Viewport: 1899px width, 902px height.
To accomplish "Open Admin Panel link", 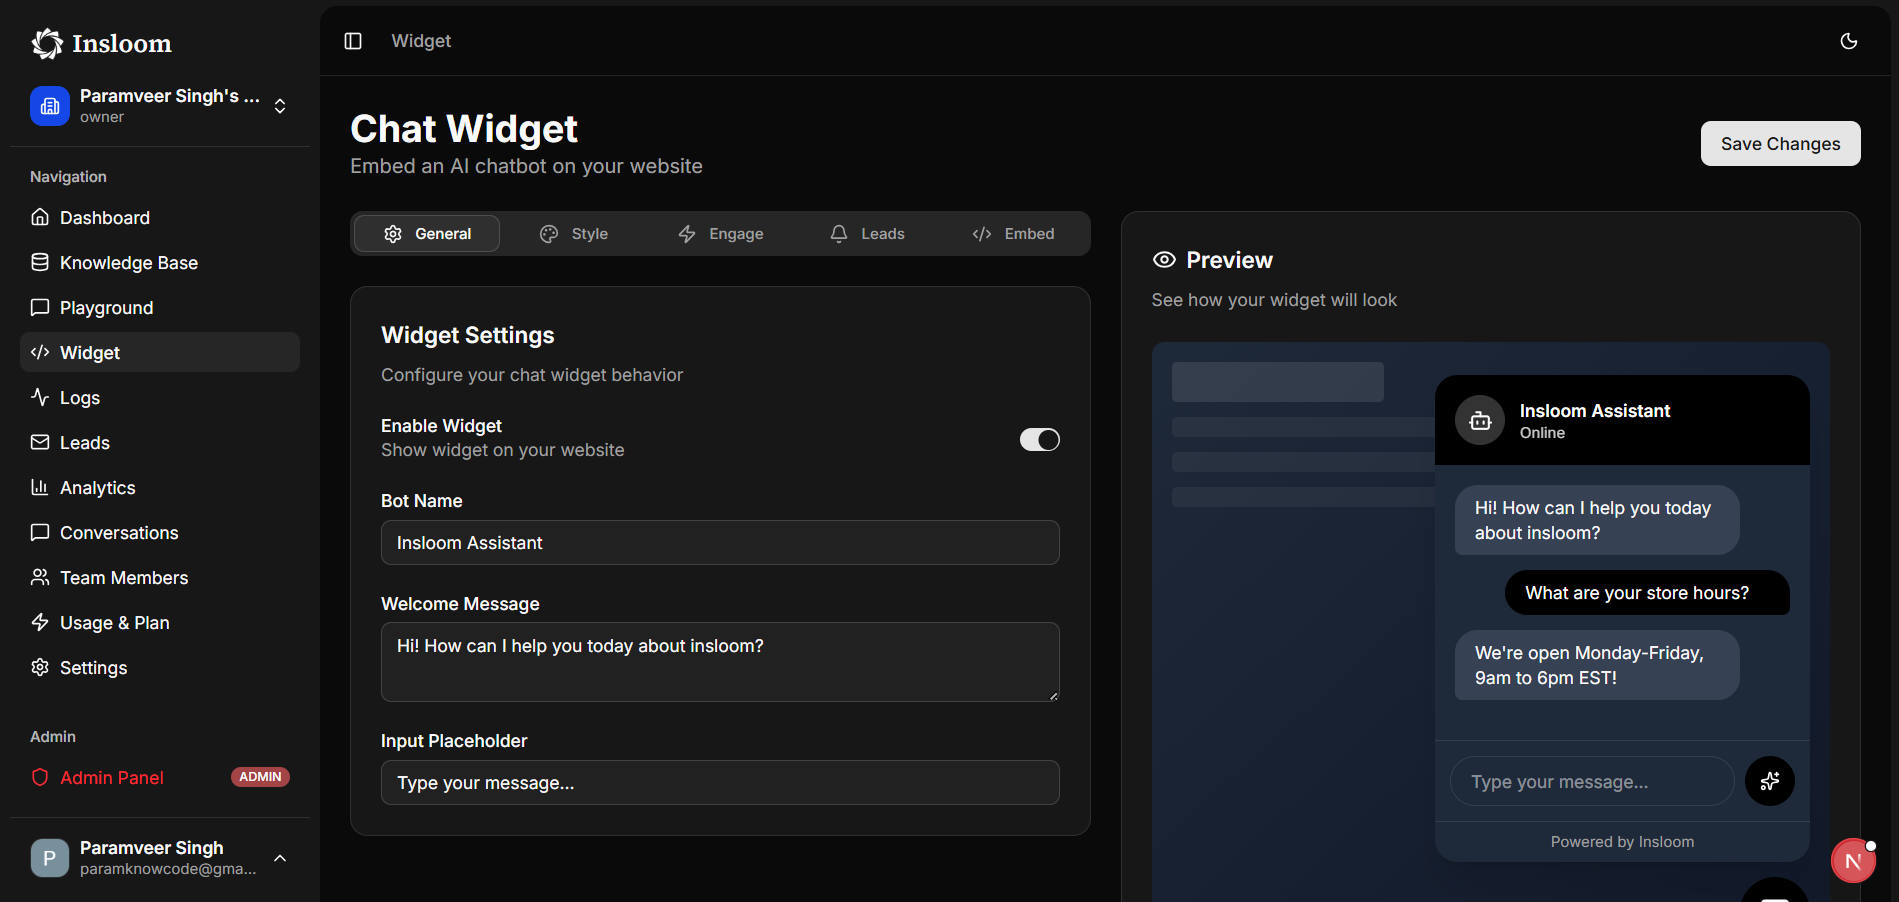I will [160, 777].
